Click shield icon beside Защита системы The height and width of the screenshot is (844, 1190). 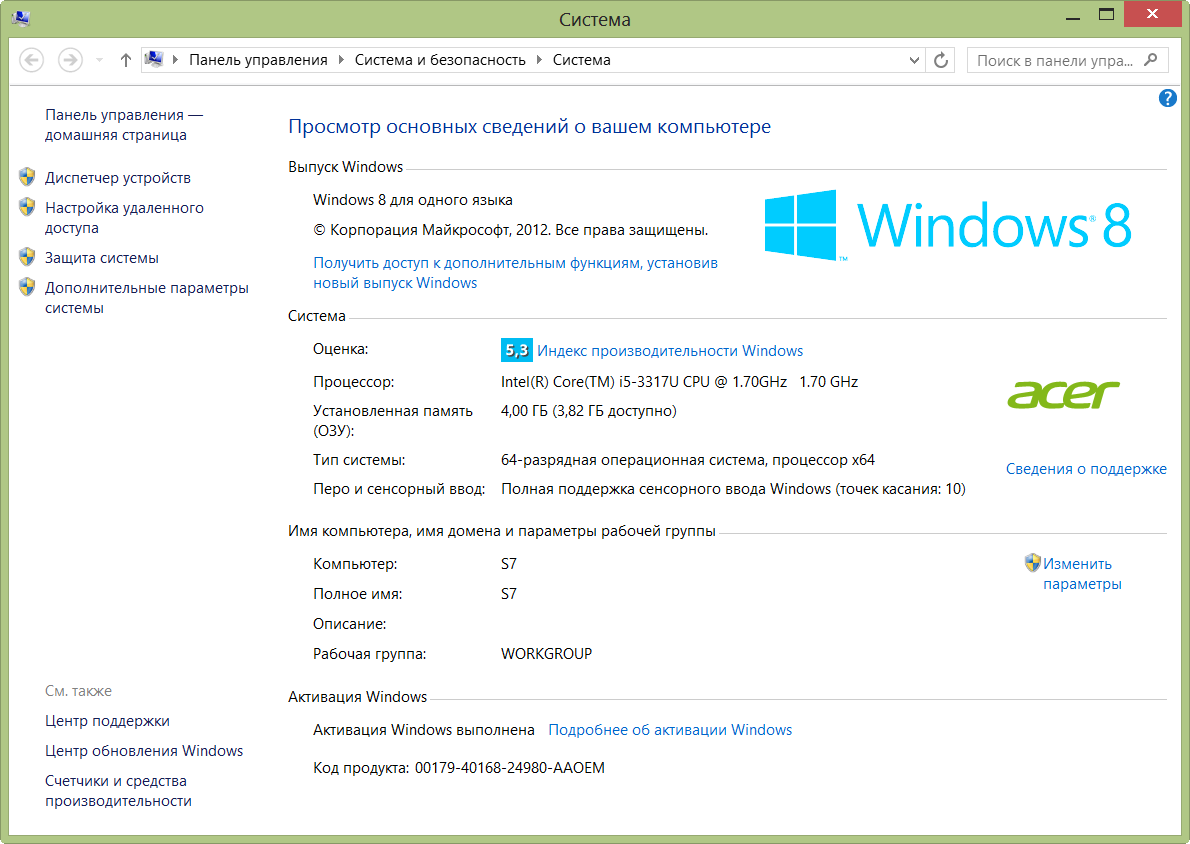click(27, 257)
